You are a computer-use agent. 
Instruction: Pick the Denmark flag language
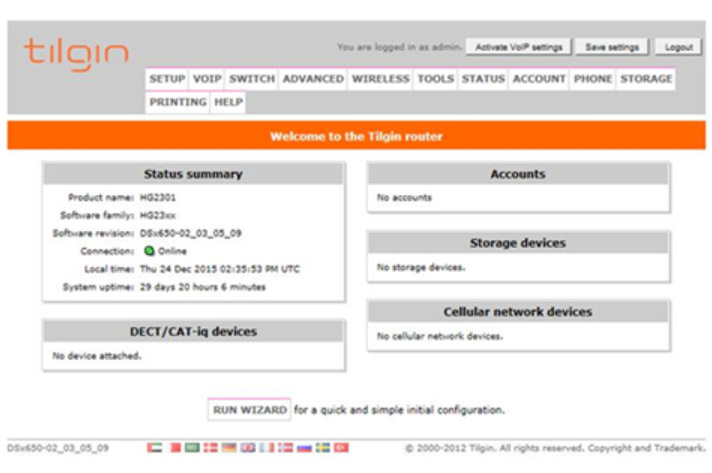pos(210,448)
